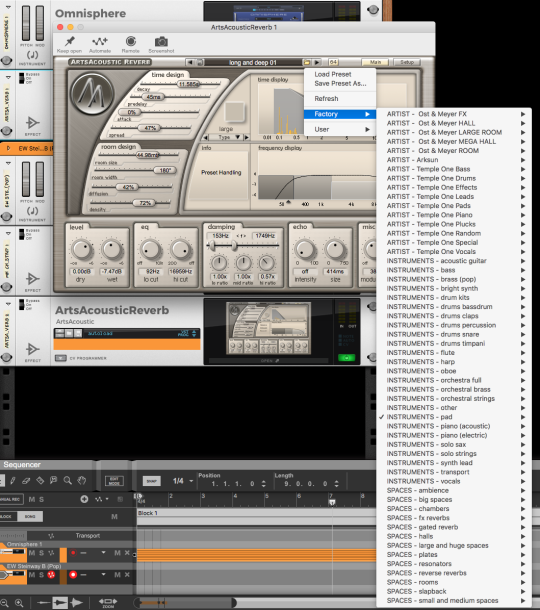540x610 pixels.
Task: Click CV Programmer toggle on ArtsAcousticReverb rack
Action: [61, 358]
